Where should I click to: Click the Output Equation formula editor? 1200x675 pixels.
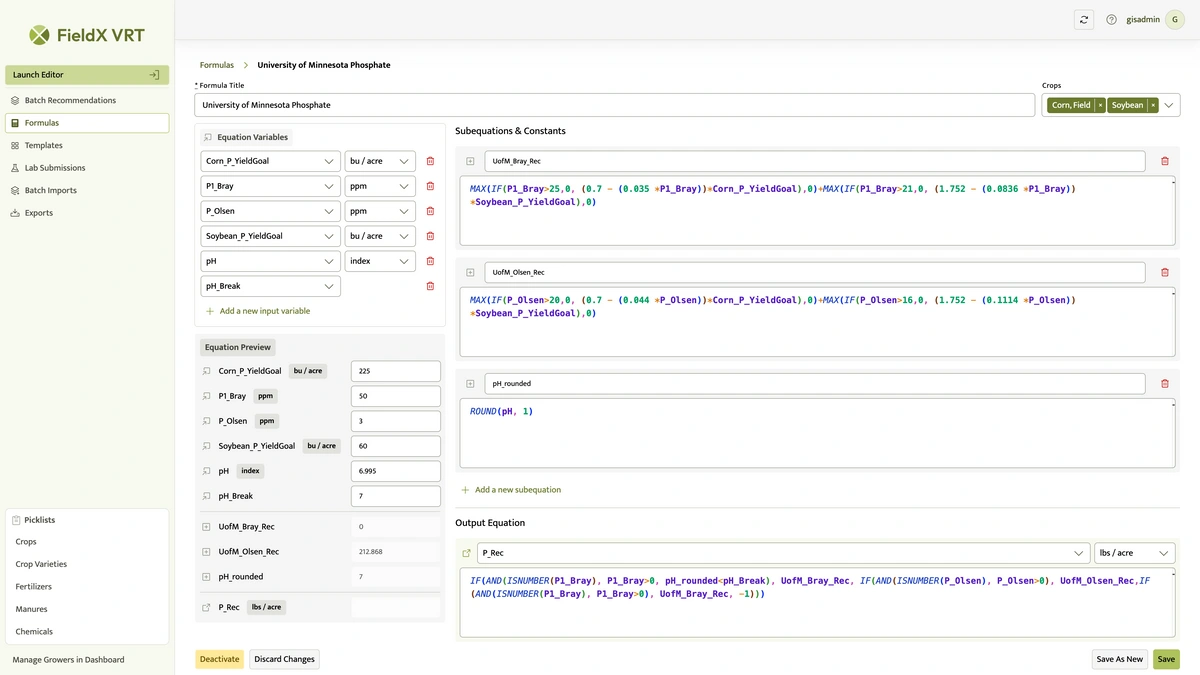[817, 602]
